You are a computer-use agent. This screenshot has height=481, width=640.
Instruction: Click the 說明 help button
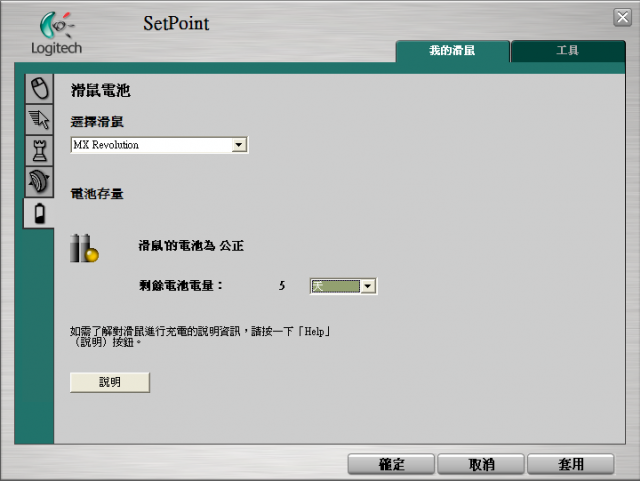pos(110,382)
